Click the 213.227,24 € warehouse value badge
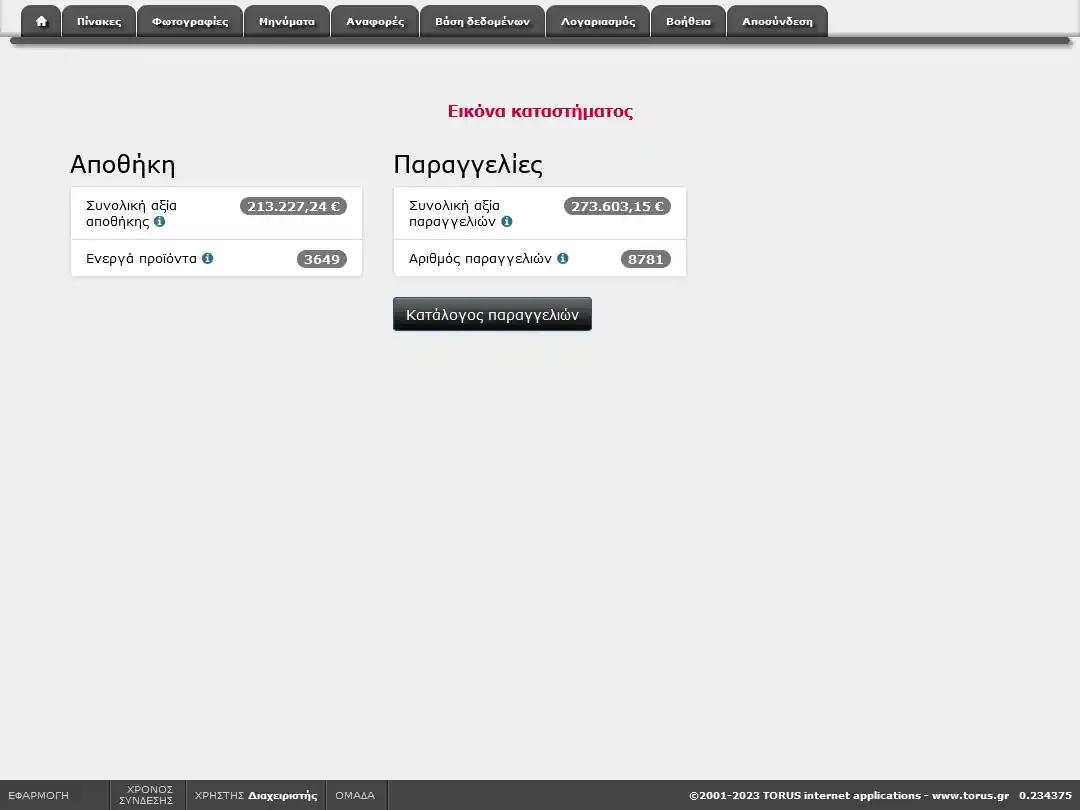This screenshot has width=1080, height=810. pyautogui.click(x=293, y=207)
